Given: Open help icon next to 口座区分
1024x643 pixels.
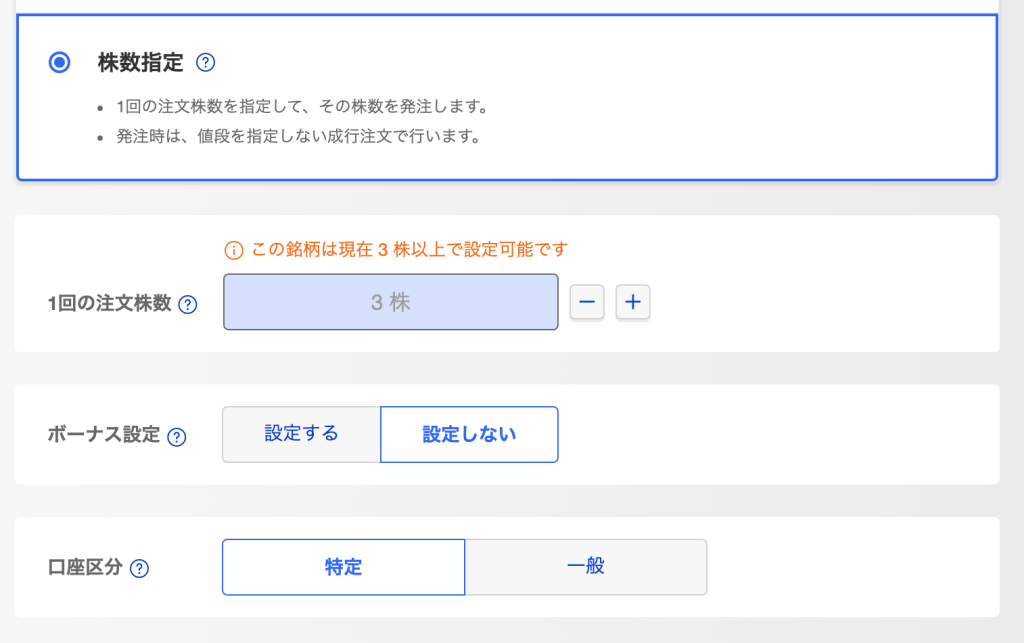Looking at the screenshot, I should pyautogui.click(x=139, y=569).
